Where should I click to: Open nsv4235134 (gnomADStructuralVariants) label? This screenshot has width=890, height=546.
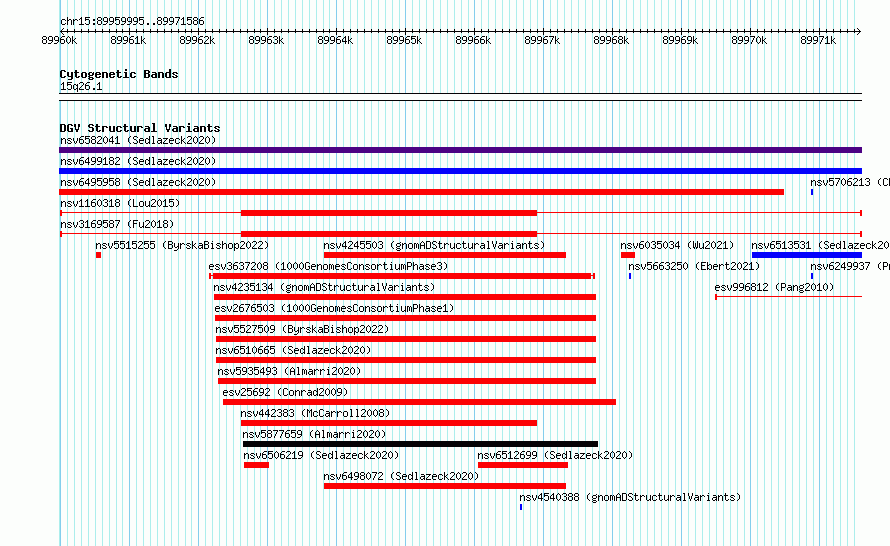[324, 287]
